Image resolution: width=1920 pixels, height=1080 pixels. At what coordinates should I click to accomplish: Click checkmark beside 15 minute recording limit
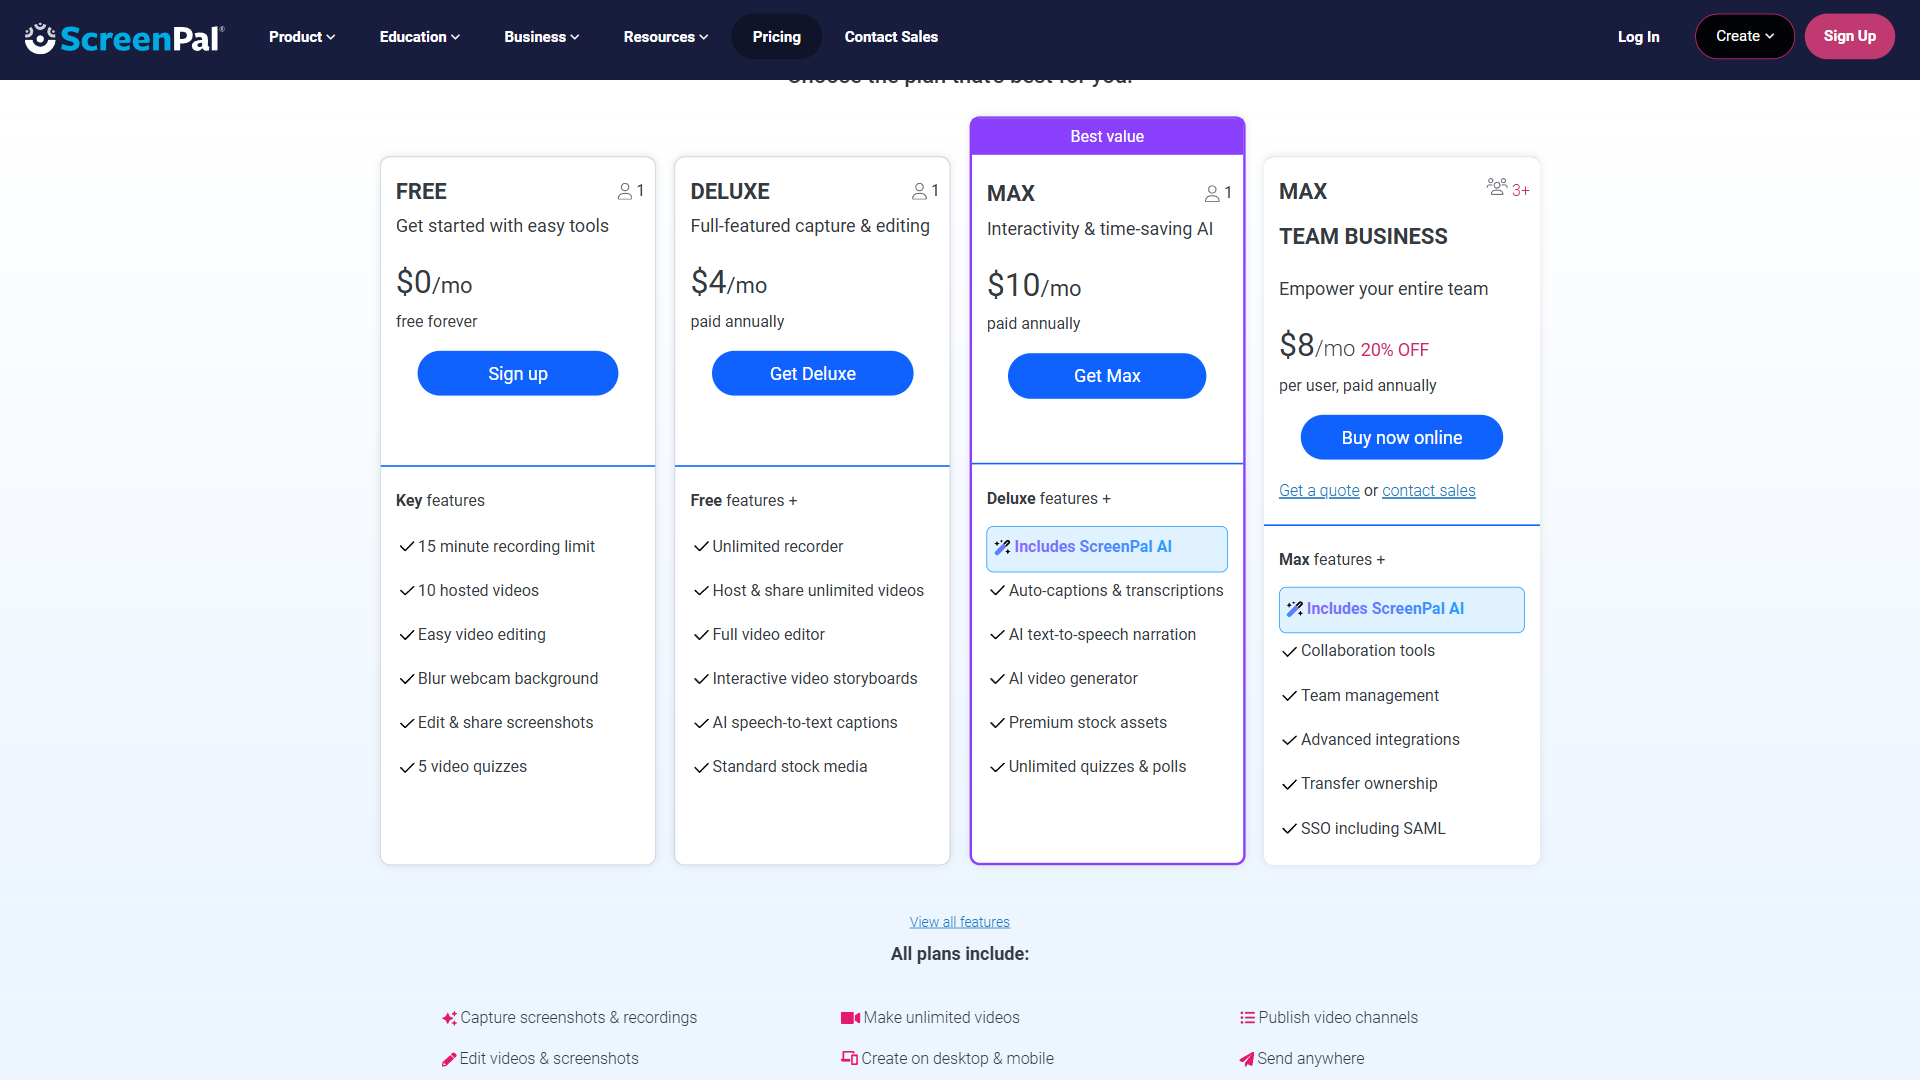407,547
